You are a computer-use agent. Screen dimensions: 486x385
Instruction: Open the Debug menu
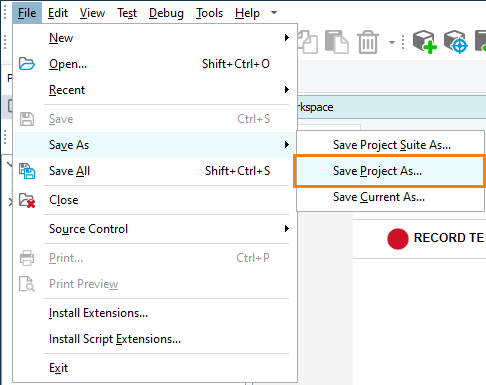[166, 13]
